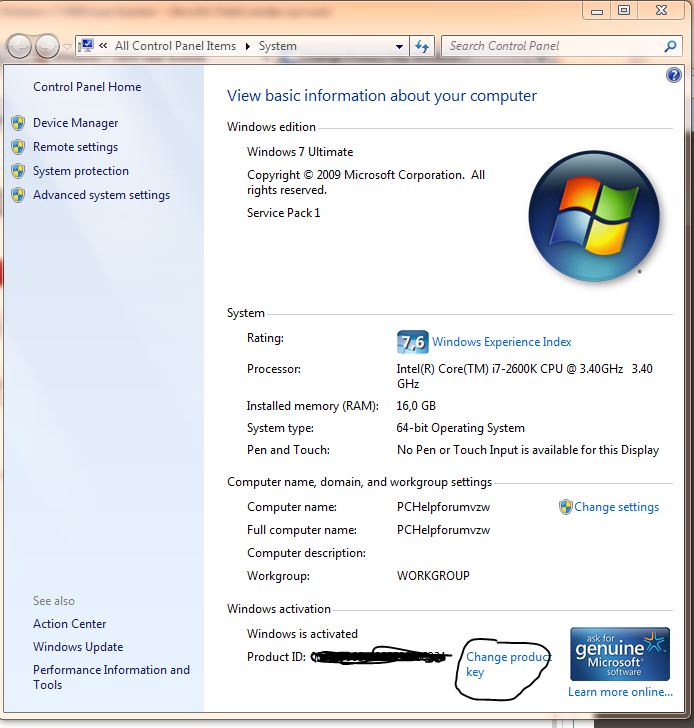The width and height of the screenshot is (694, 728).
Task: Open Help via the question mark icon
Action: tap(674, 75)
